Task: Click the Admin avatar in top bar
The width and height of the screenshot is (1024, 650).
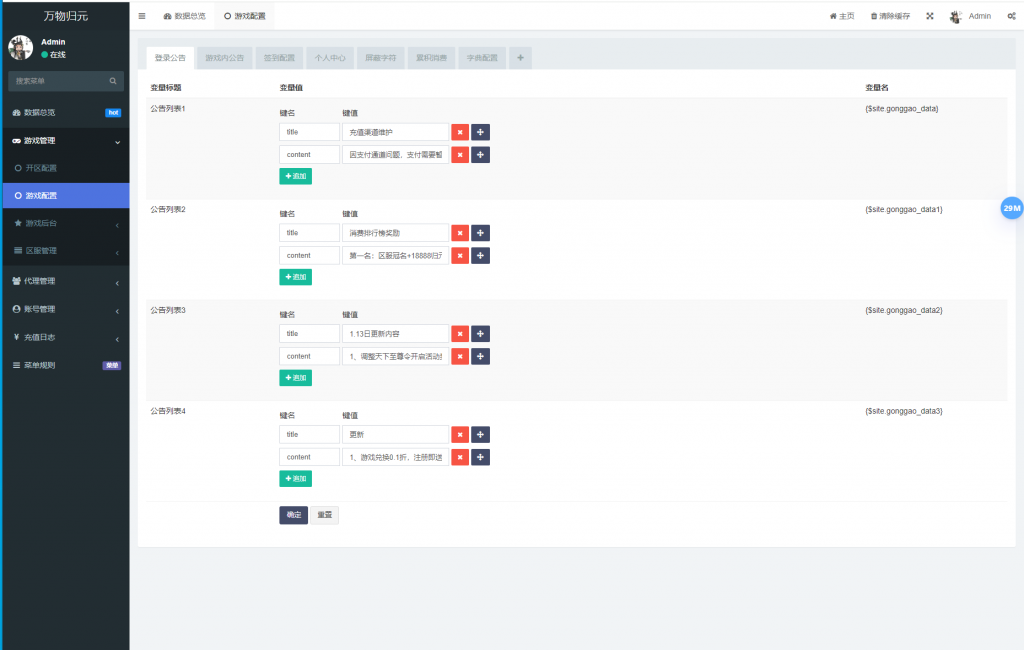Action: point(955,16)
